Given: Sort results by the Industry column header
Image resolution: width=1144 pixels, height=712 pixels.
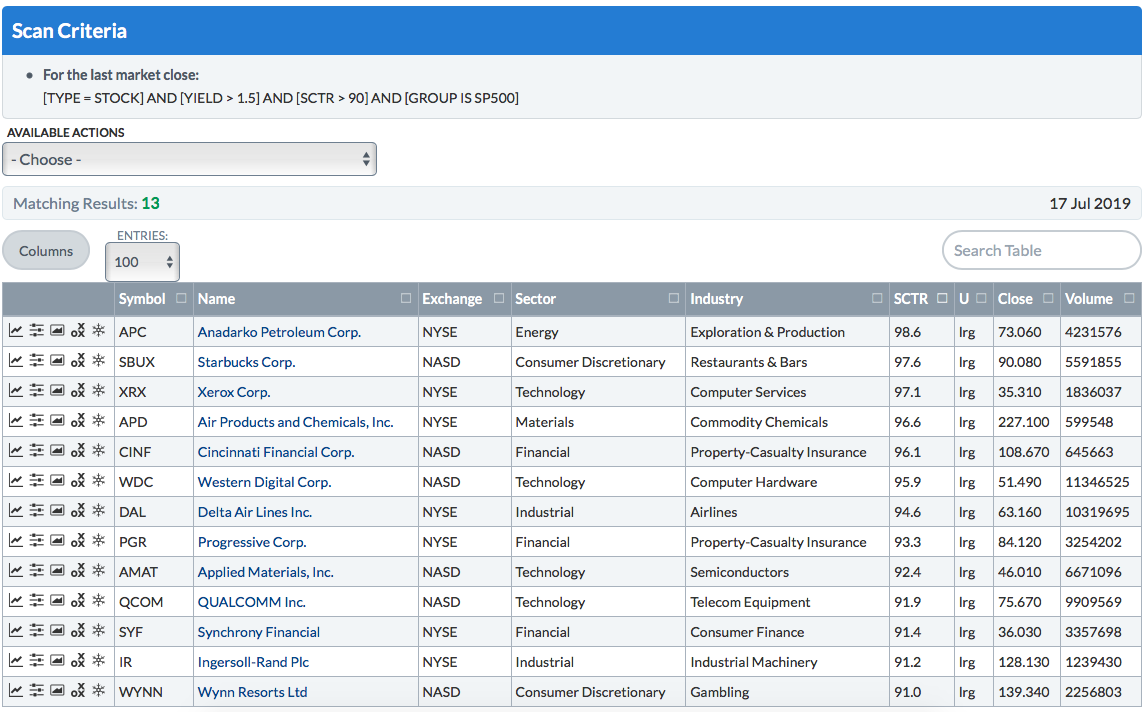Looking at the screenshot, I should pyautogui.click(x=716, y=299).
